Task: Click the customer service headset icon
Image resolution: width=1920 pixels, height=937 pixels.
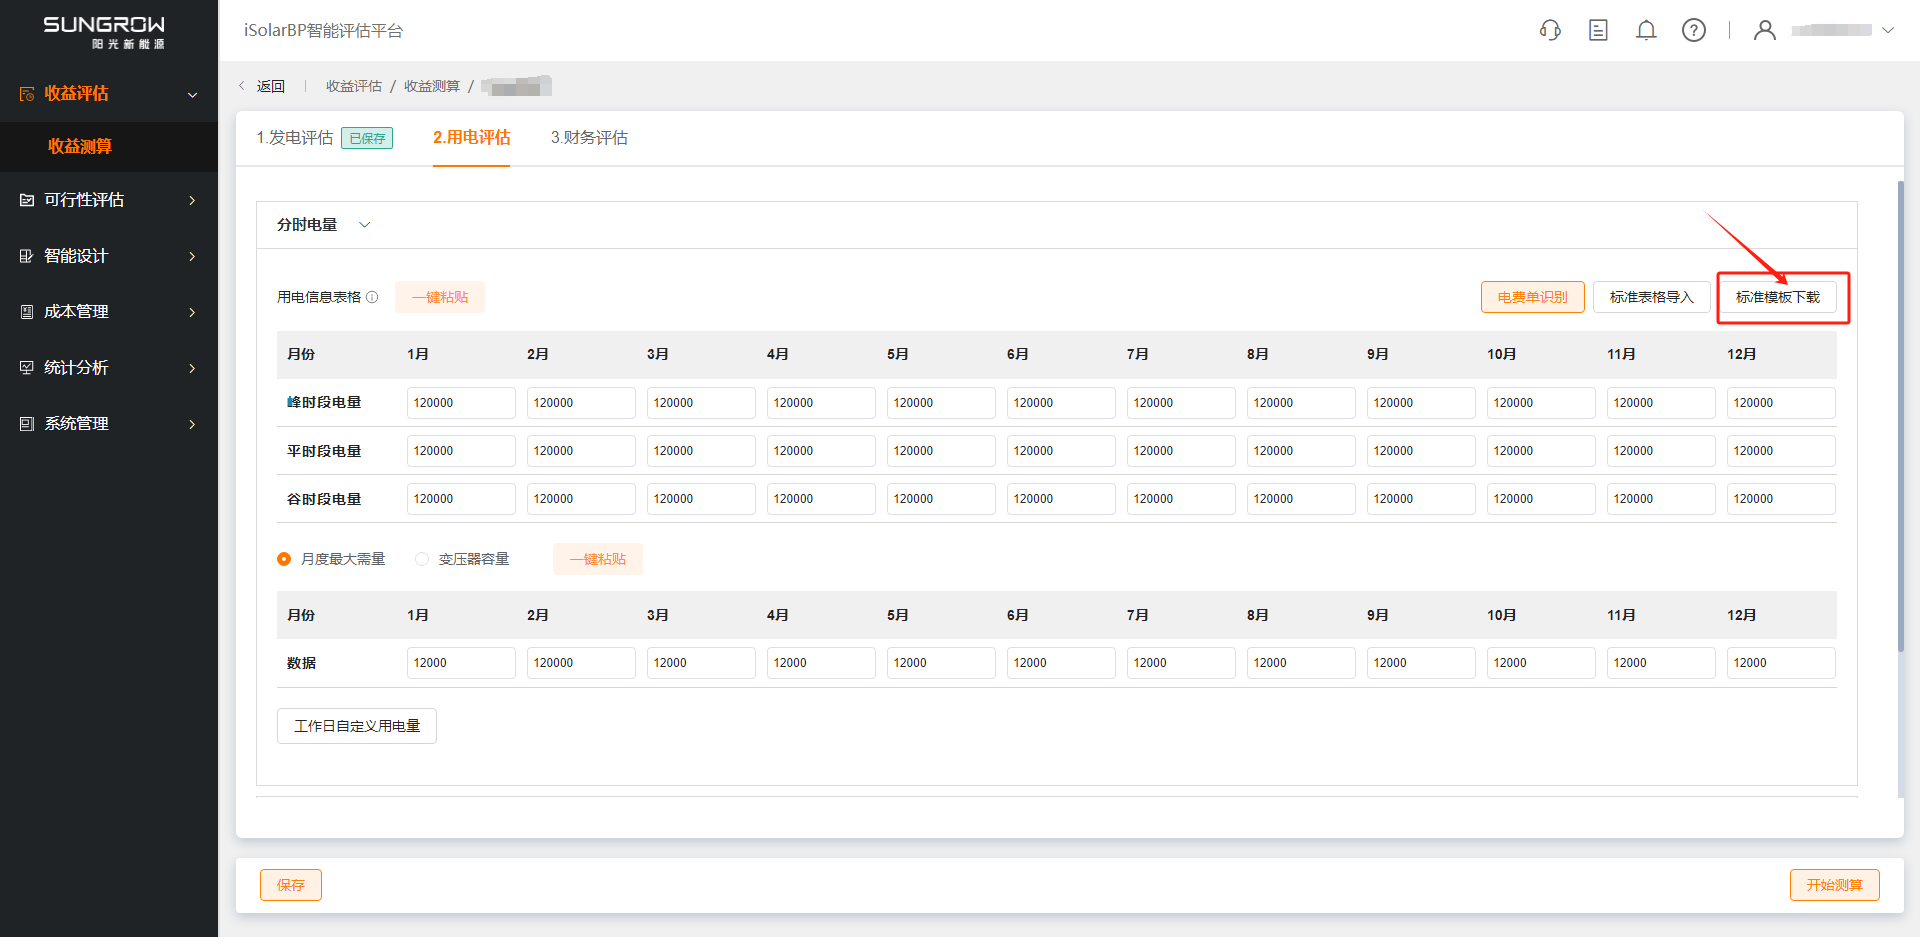Action: (x=1550, y=30)
